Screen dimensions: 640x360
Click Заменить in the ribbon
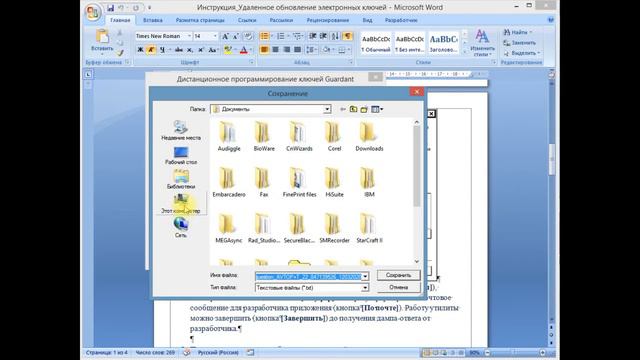(519, 42)
